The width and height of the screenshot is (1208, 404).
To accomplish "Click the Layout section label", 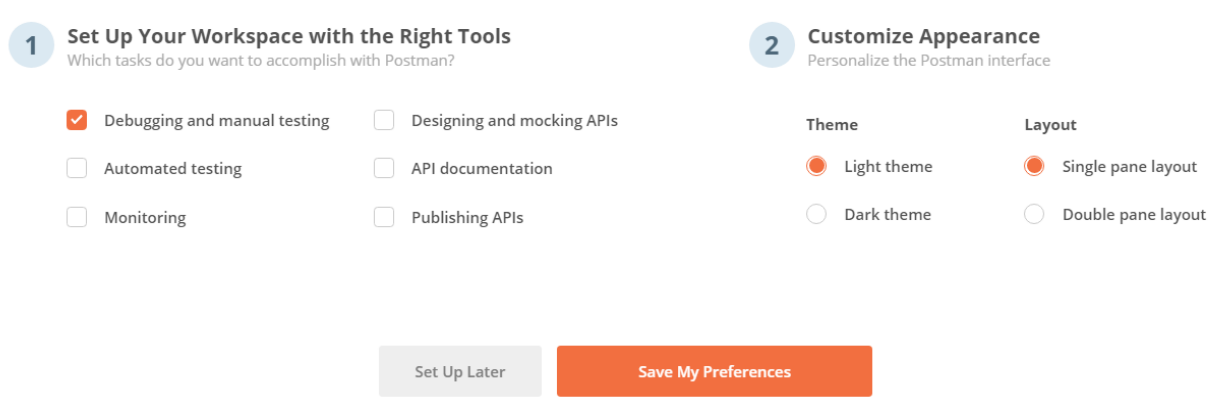I will pyautogui.click(x=1050, y=125).
